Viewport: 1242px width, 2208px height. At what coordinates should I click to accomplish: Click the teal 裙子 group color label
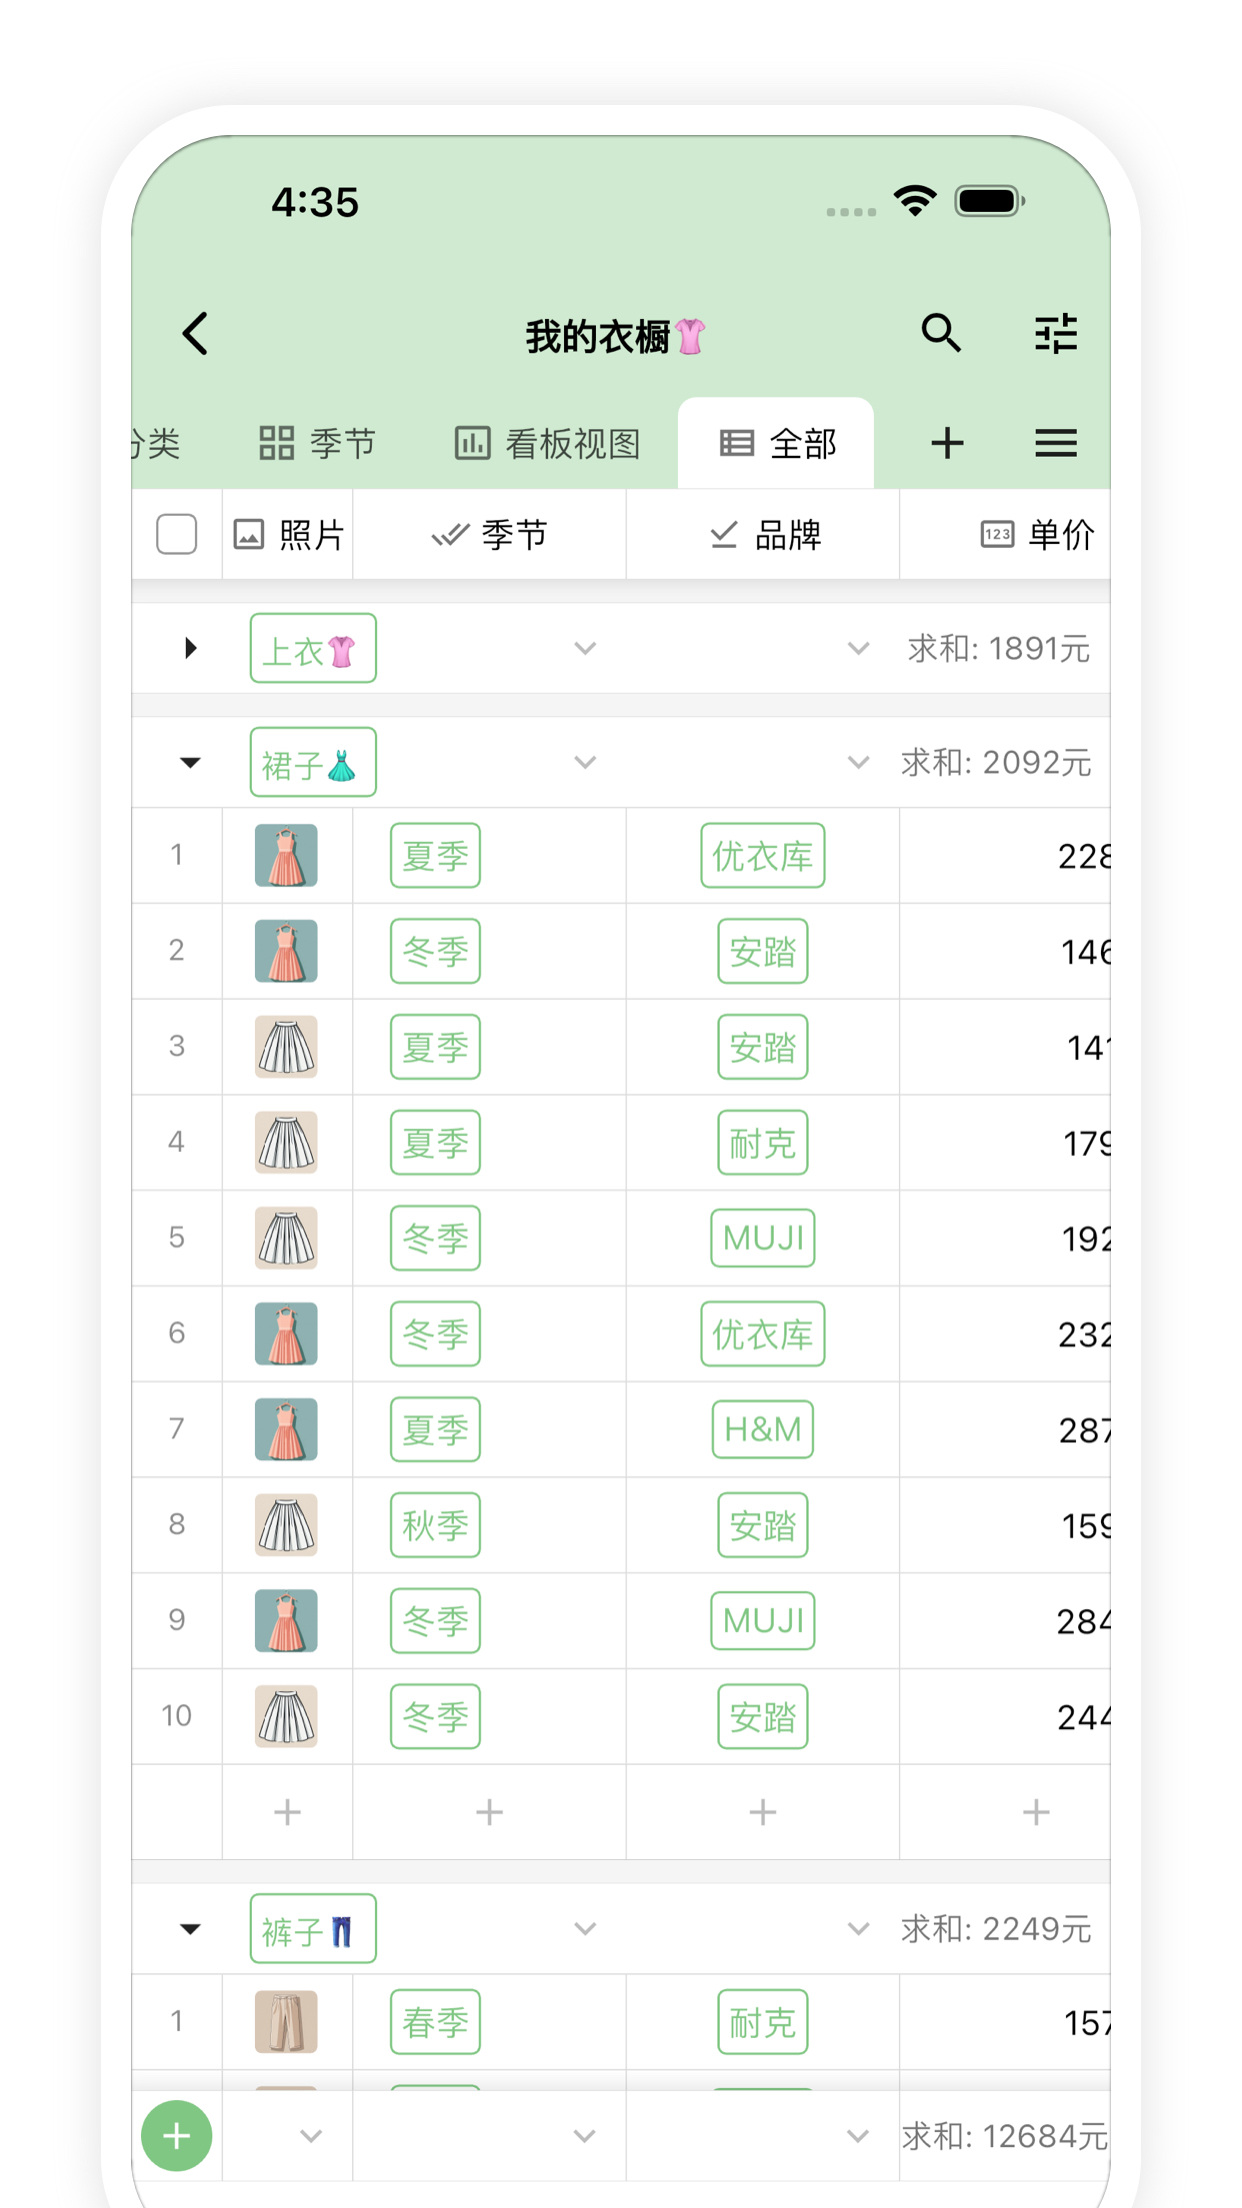tap(312, 762)
